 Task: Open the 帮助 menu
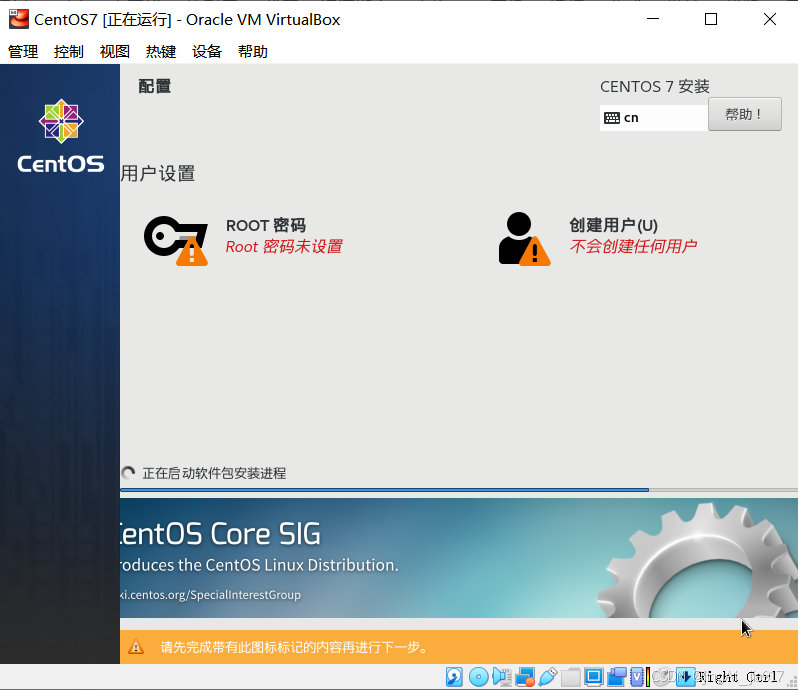point(252,51)
